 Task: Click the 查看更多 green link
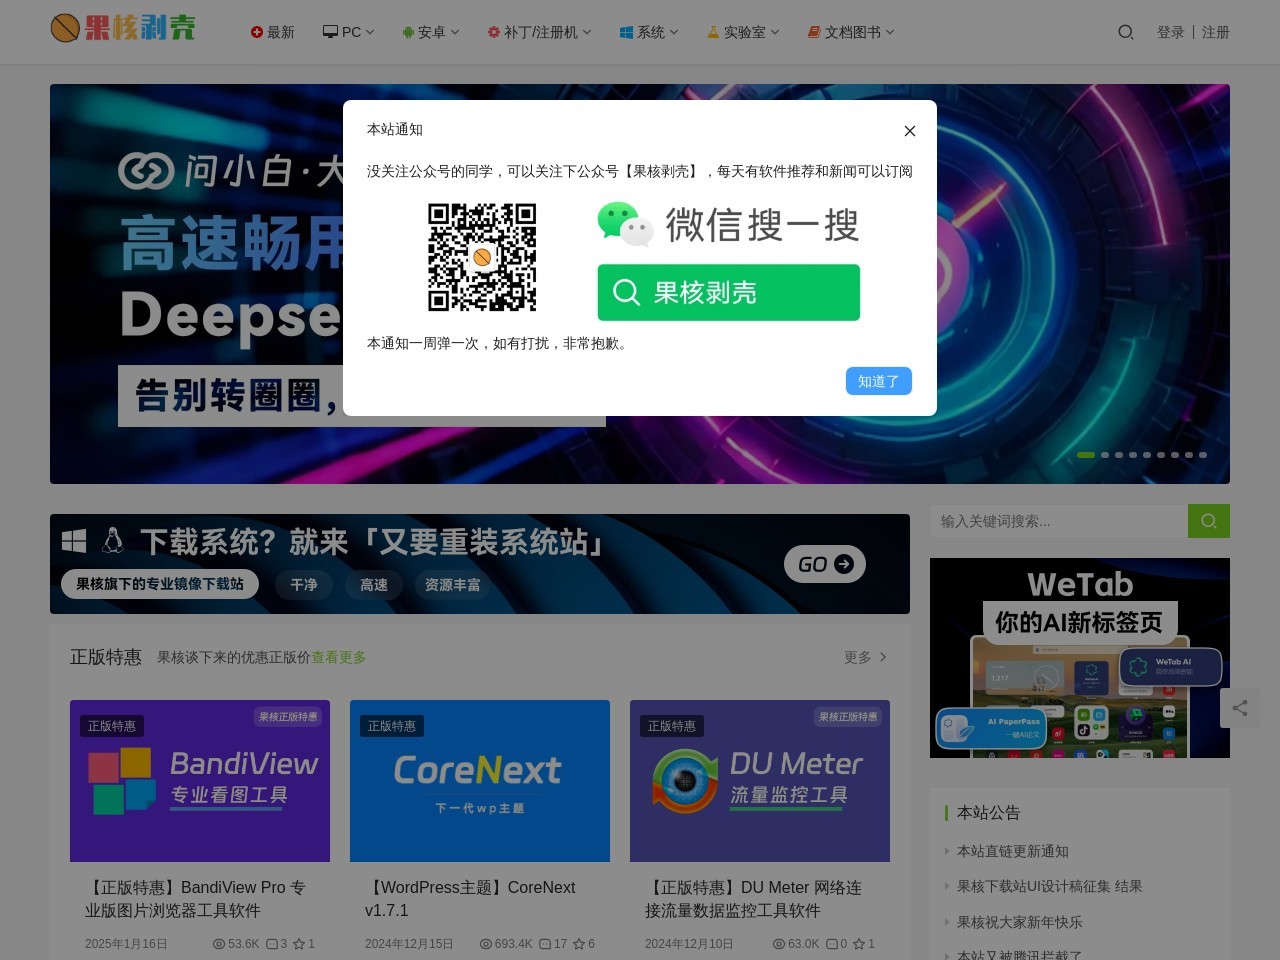coord(339,657)
